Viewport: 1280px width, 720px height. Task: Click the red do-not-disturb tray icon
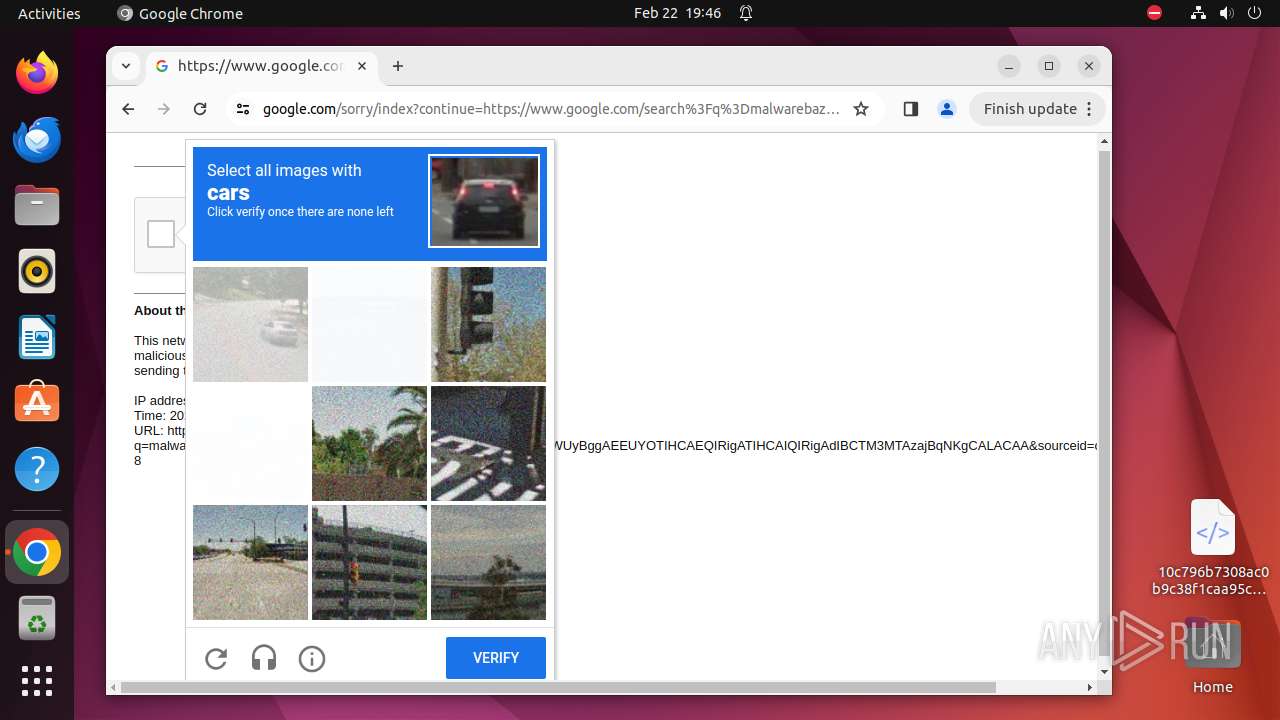(1155, 13)
